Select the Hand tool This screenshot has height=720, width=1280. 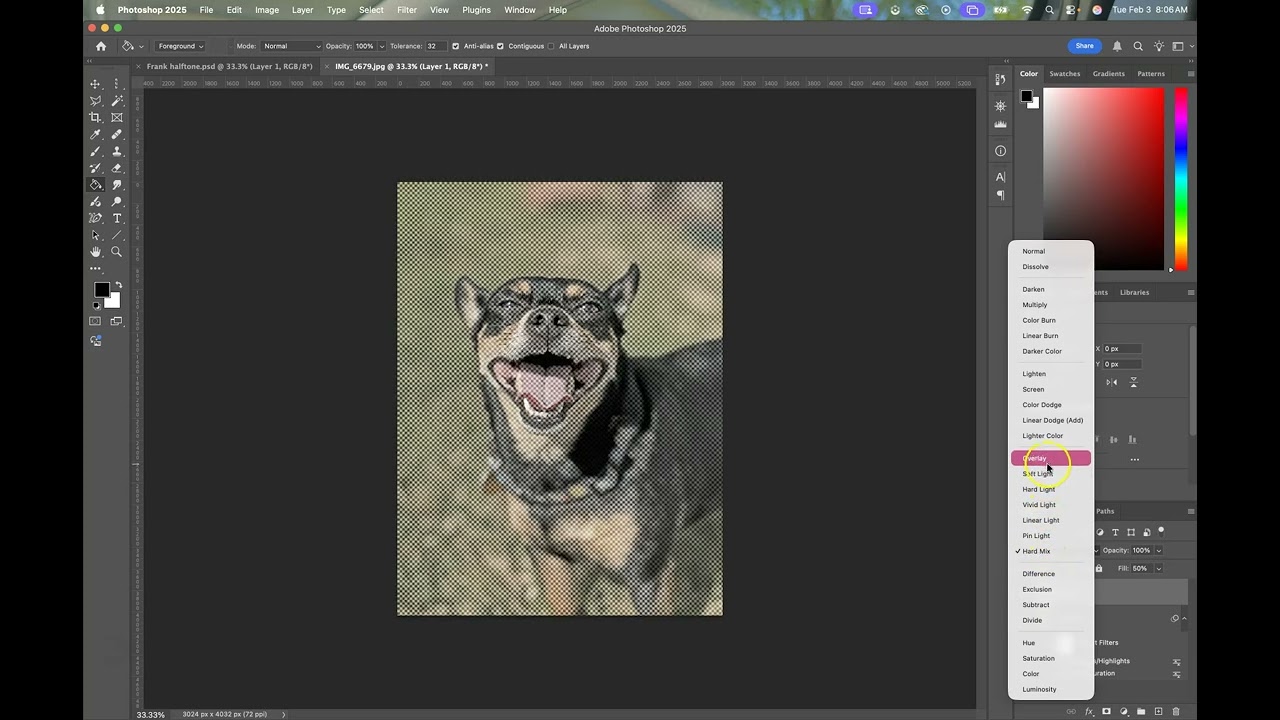point(96,252)
